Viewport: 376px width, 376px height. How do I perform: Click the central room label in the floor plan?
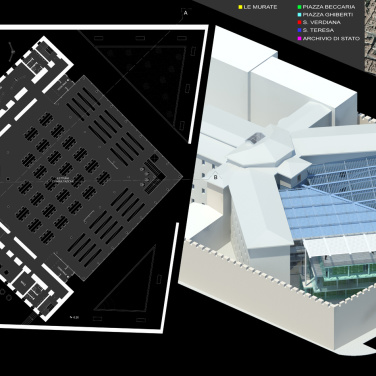click(x=62, y=179)
